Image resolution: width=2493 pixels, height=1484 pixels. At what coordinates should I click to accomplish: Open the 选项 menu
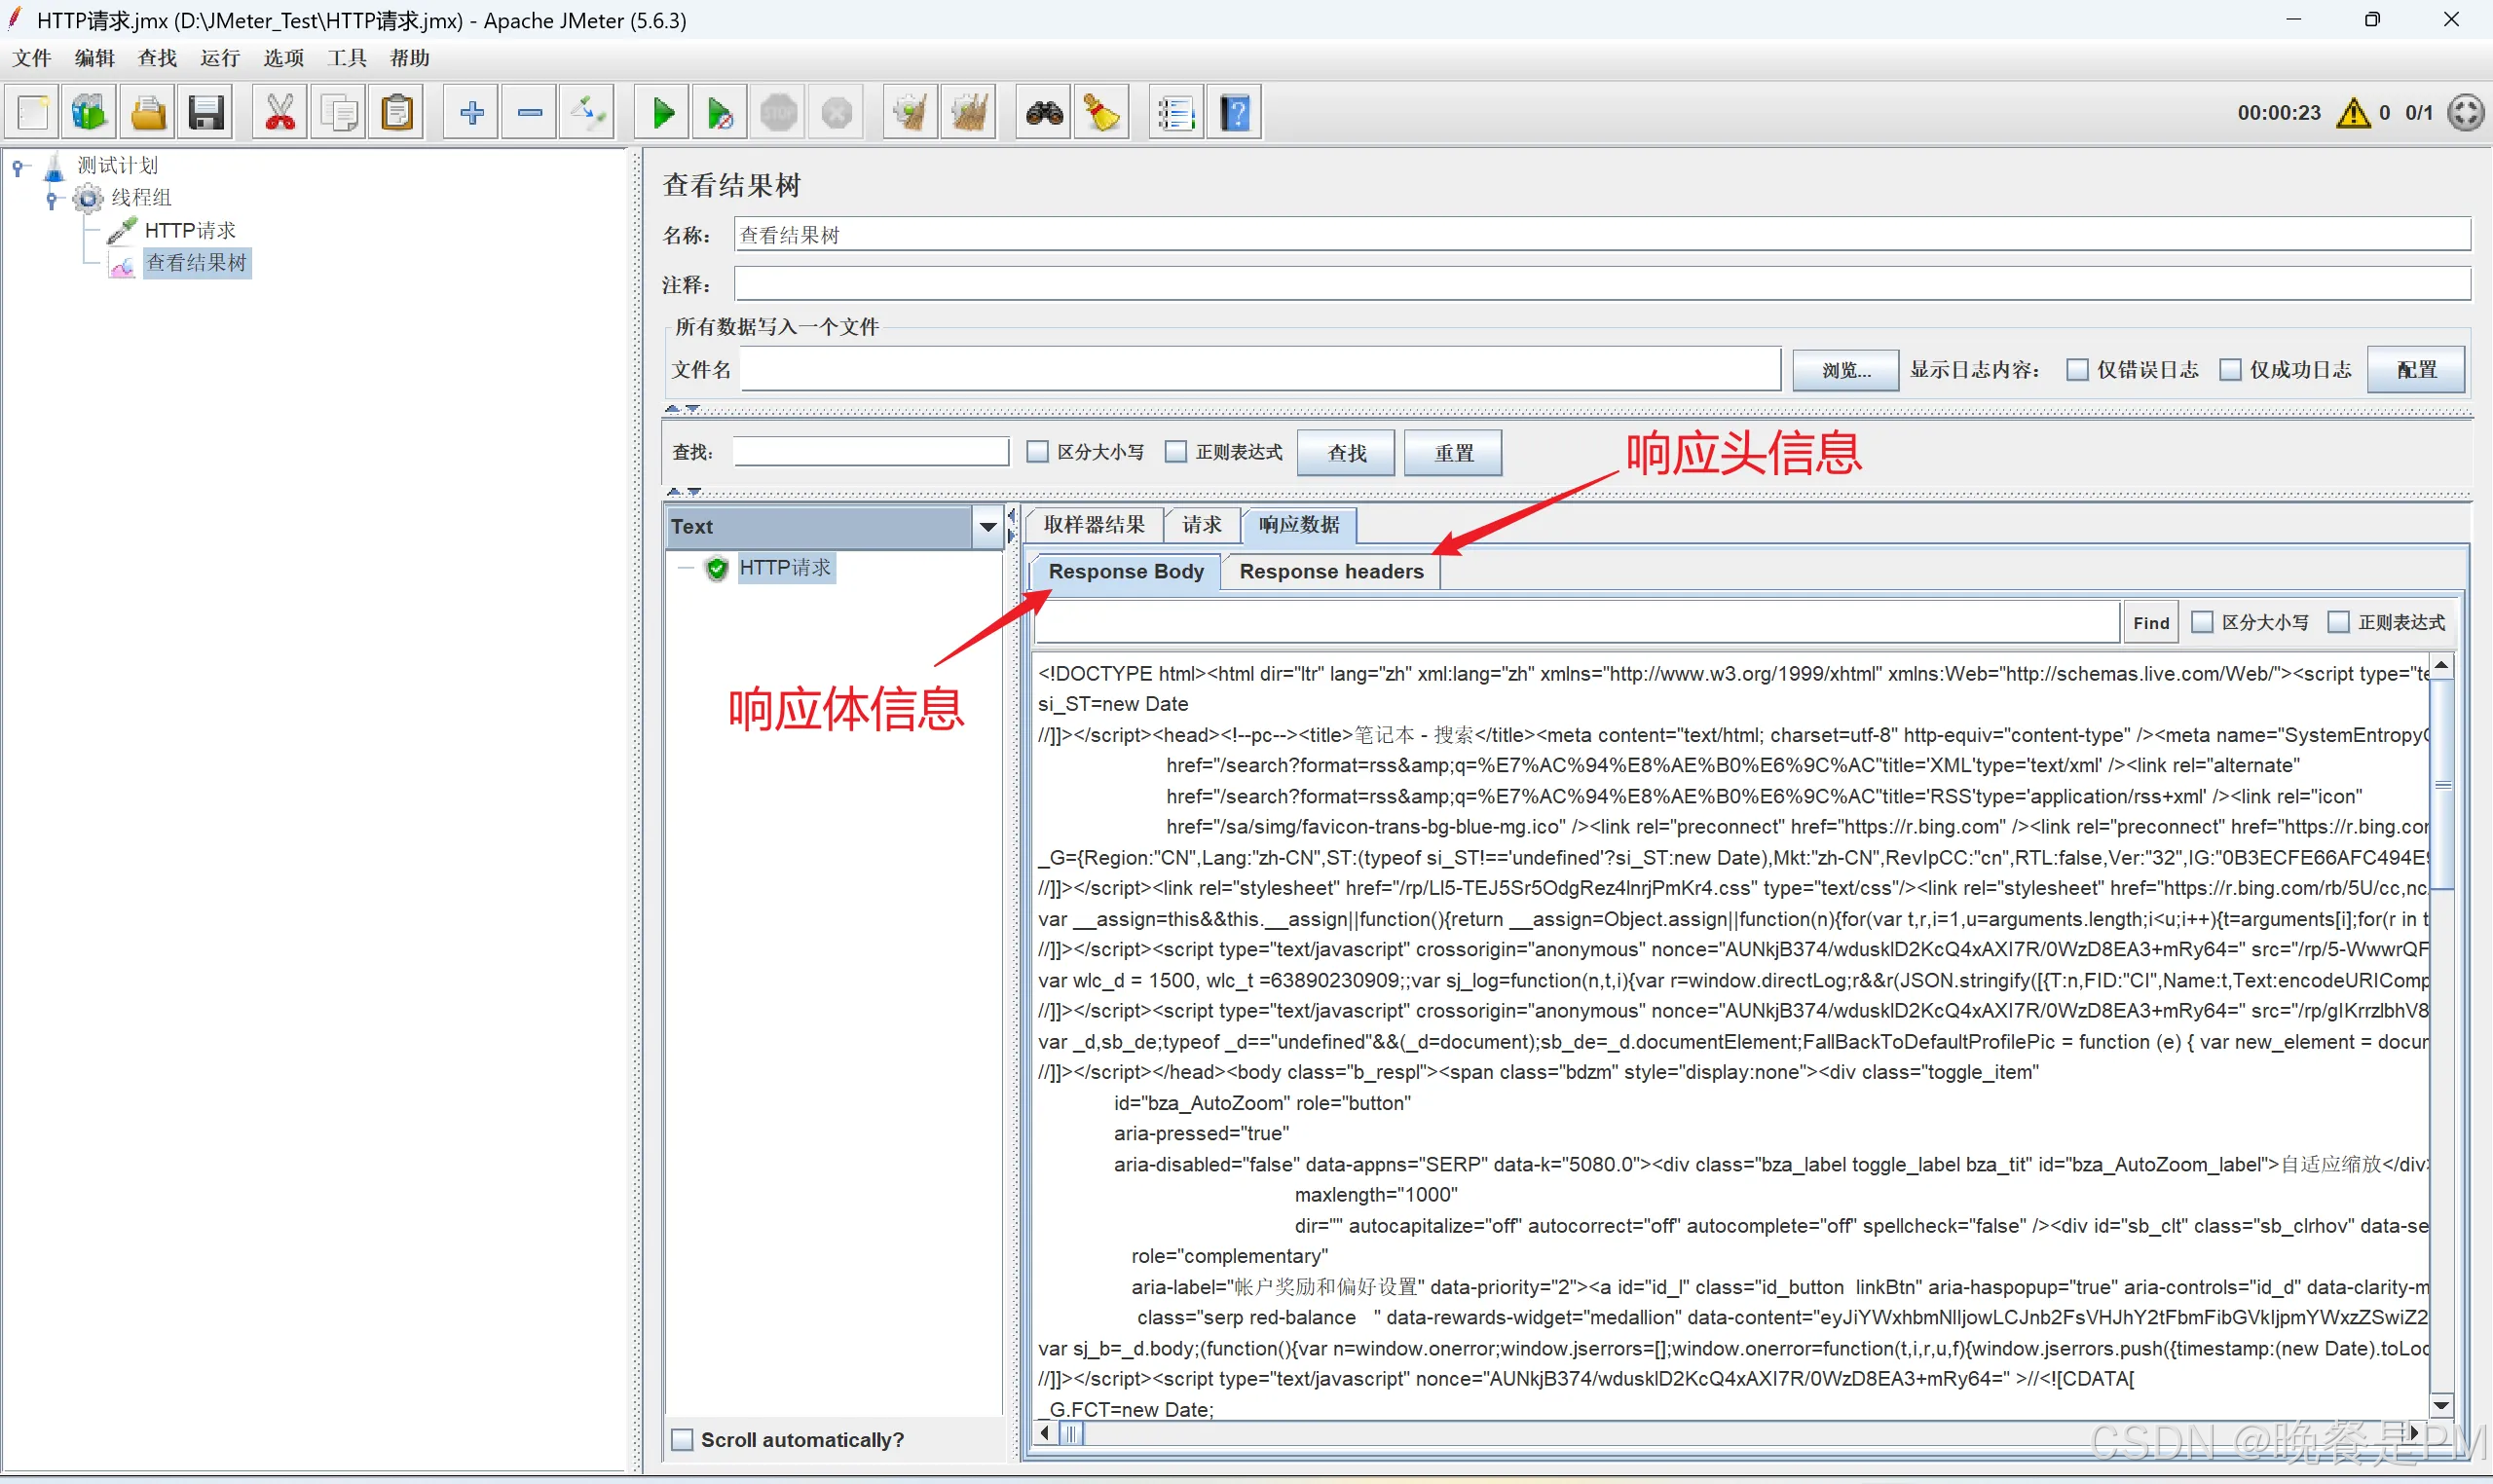284,58
